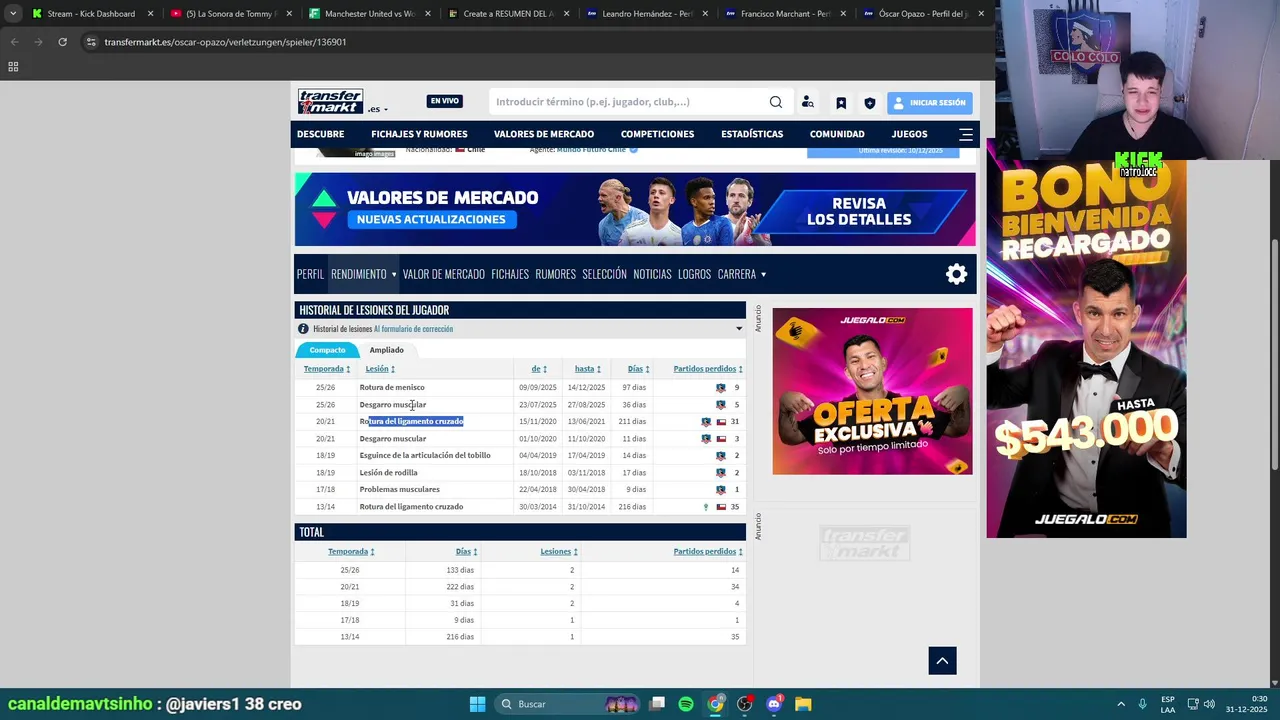This screenshot has height=720, width=1280.
Task: Switch to the Ampliado tab
Action: (387, 350)
